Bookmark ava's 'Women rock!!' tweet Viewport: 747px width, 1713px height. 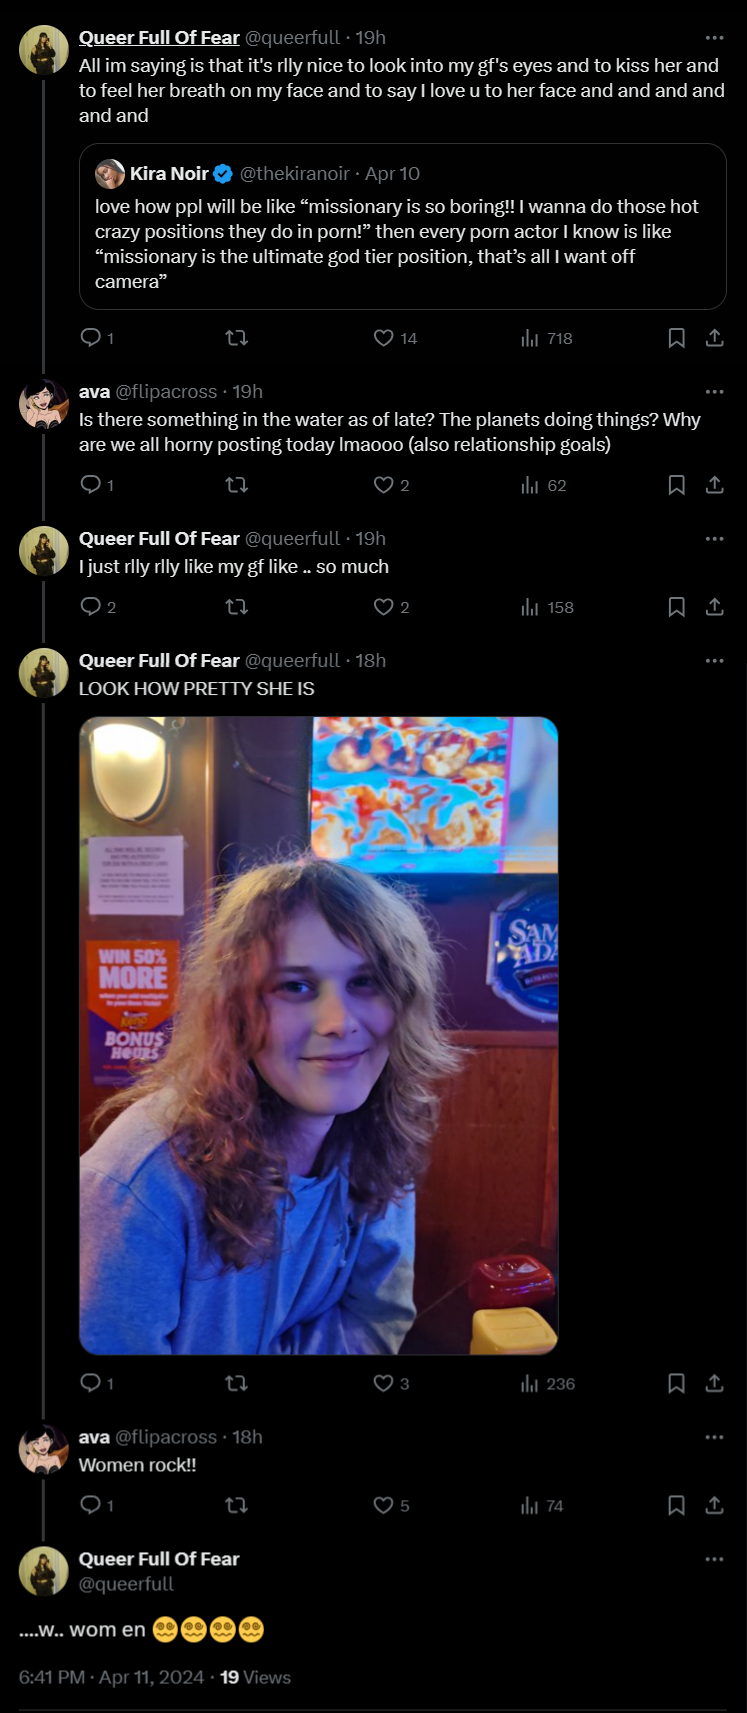tap(676, 1505)
